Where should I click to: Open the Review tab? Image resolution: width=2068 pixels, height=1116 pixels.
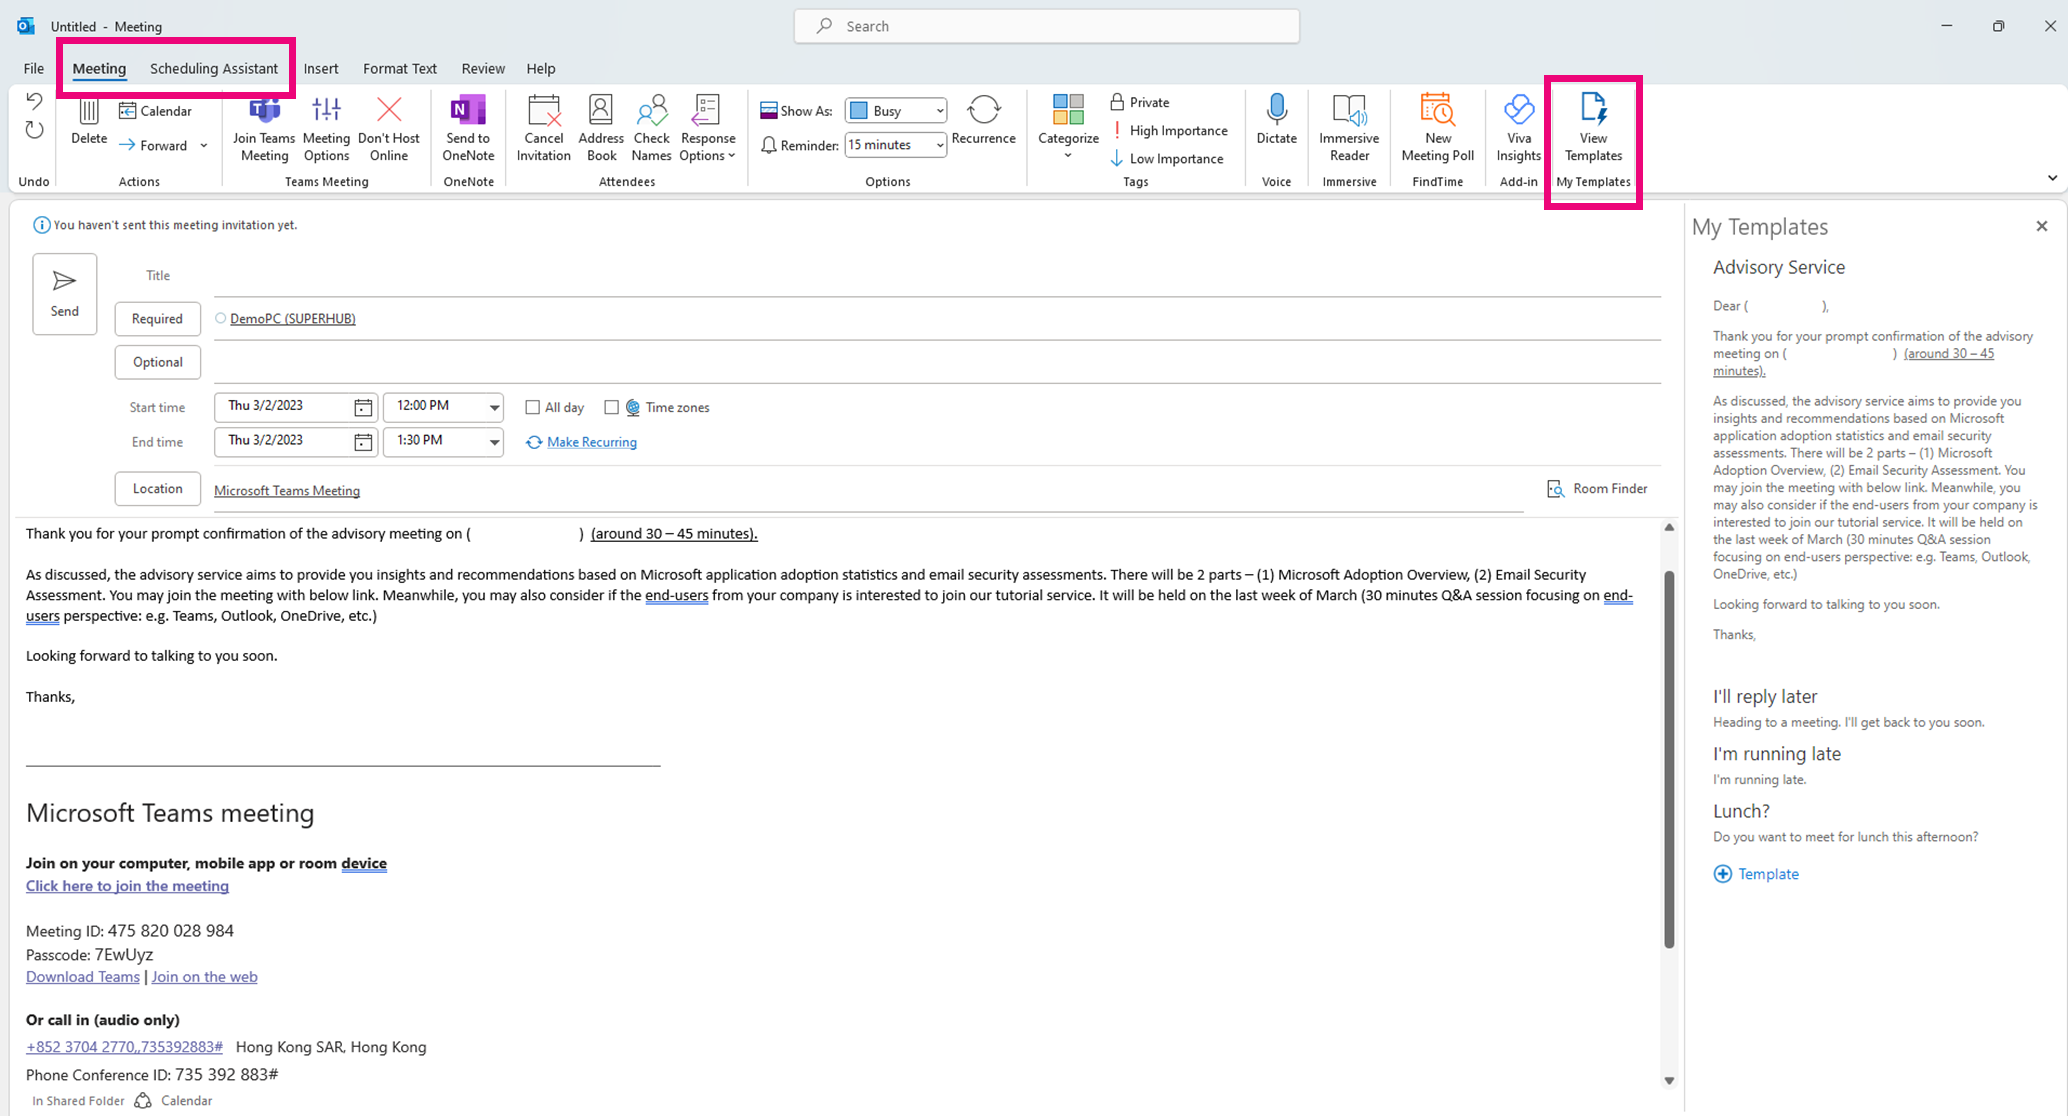483,68
